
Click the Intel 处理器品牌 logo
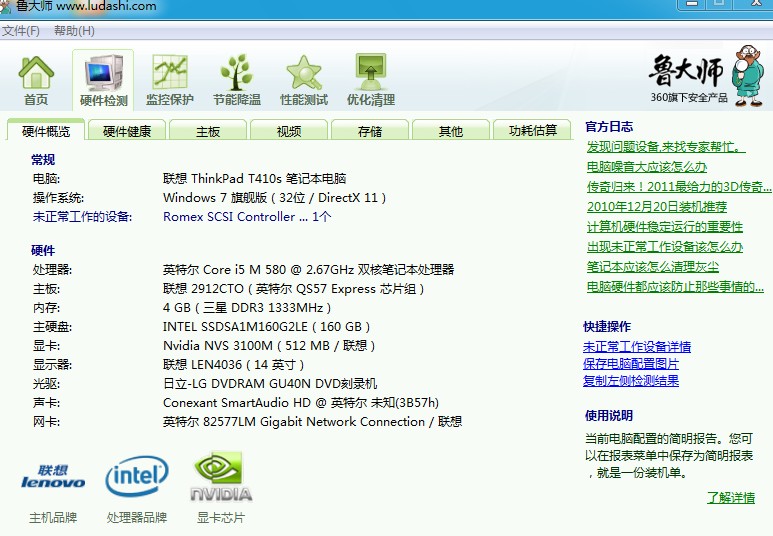coord(137,476)
